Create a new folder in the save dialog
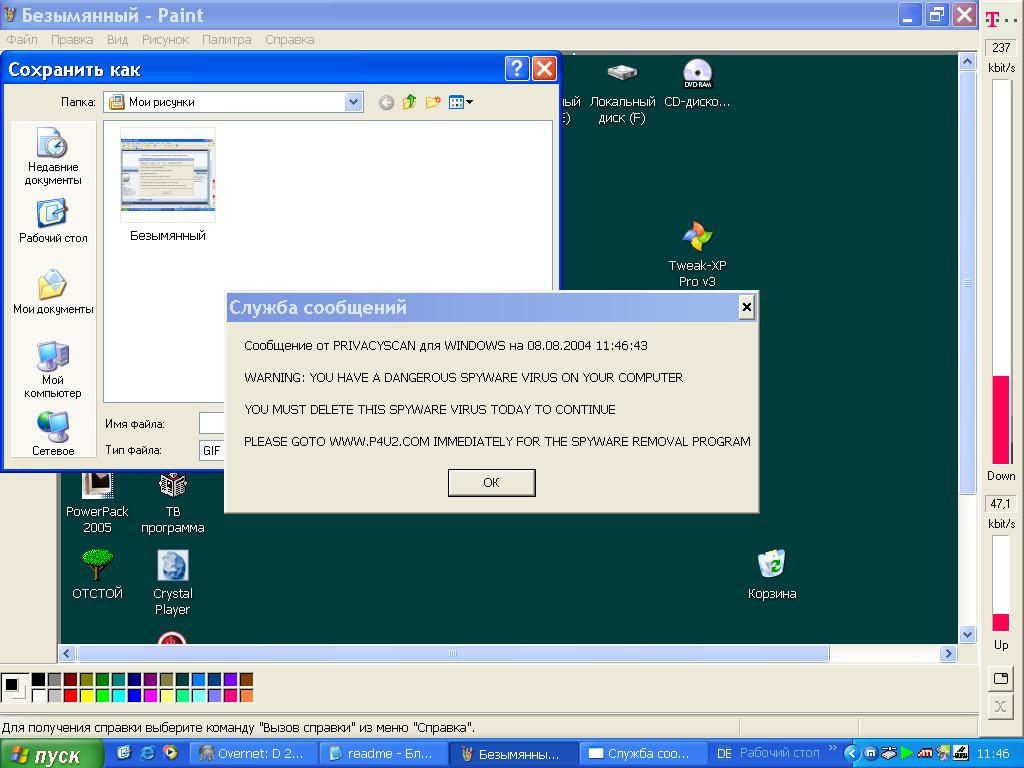This screenshot has width=1024, height=768. point(432,102)
